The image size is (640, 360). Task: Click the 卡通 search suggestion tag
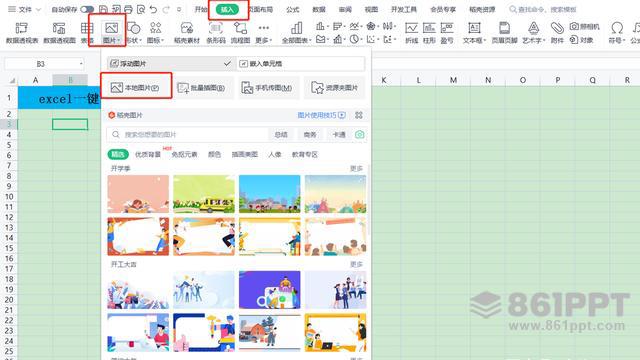coord(339,134)
